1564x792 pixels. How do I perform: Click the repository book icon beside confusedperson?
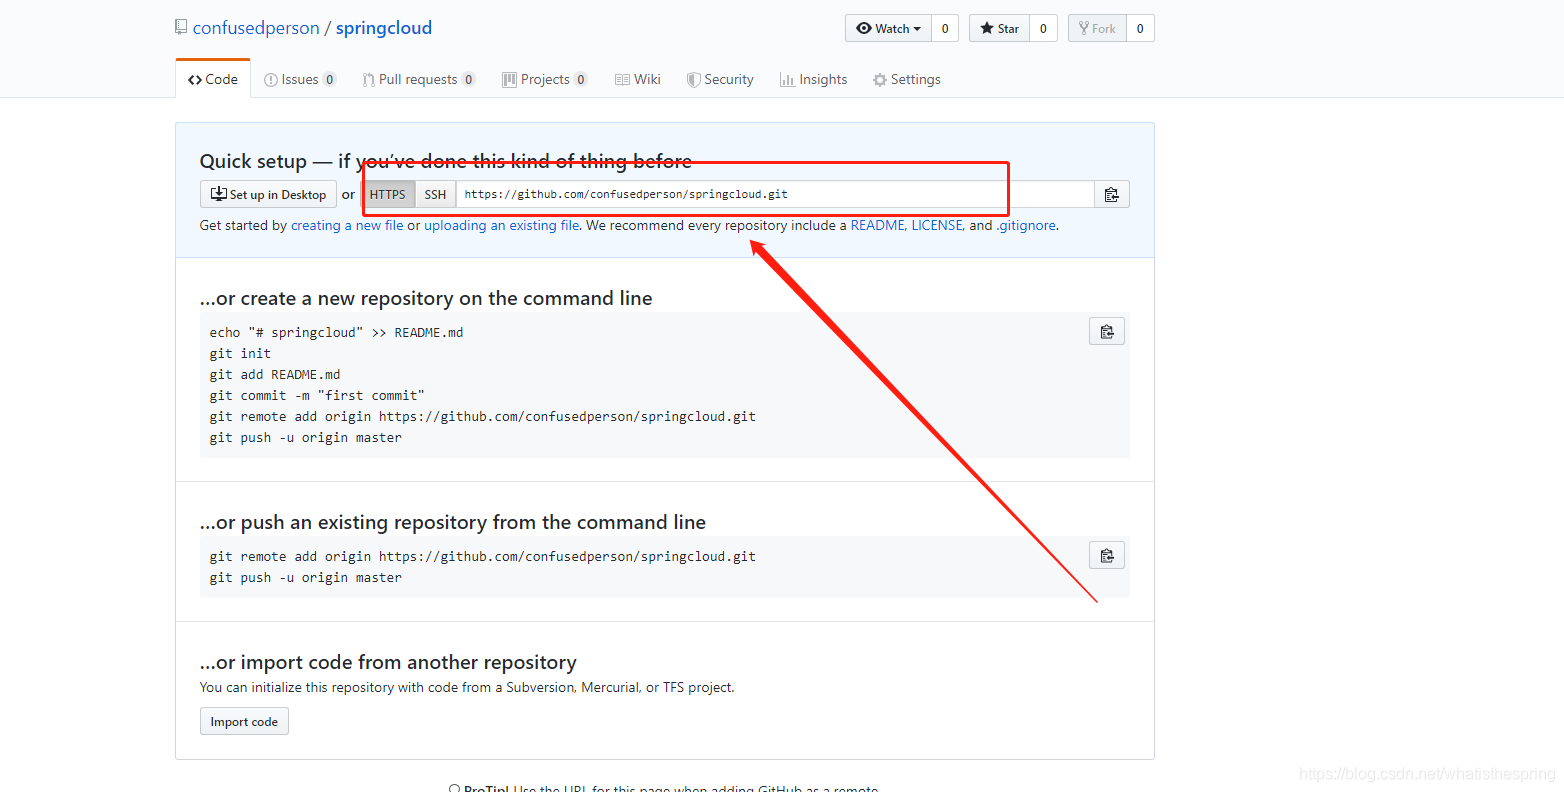tap(181, 27)
